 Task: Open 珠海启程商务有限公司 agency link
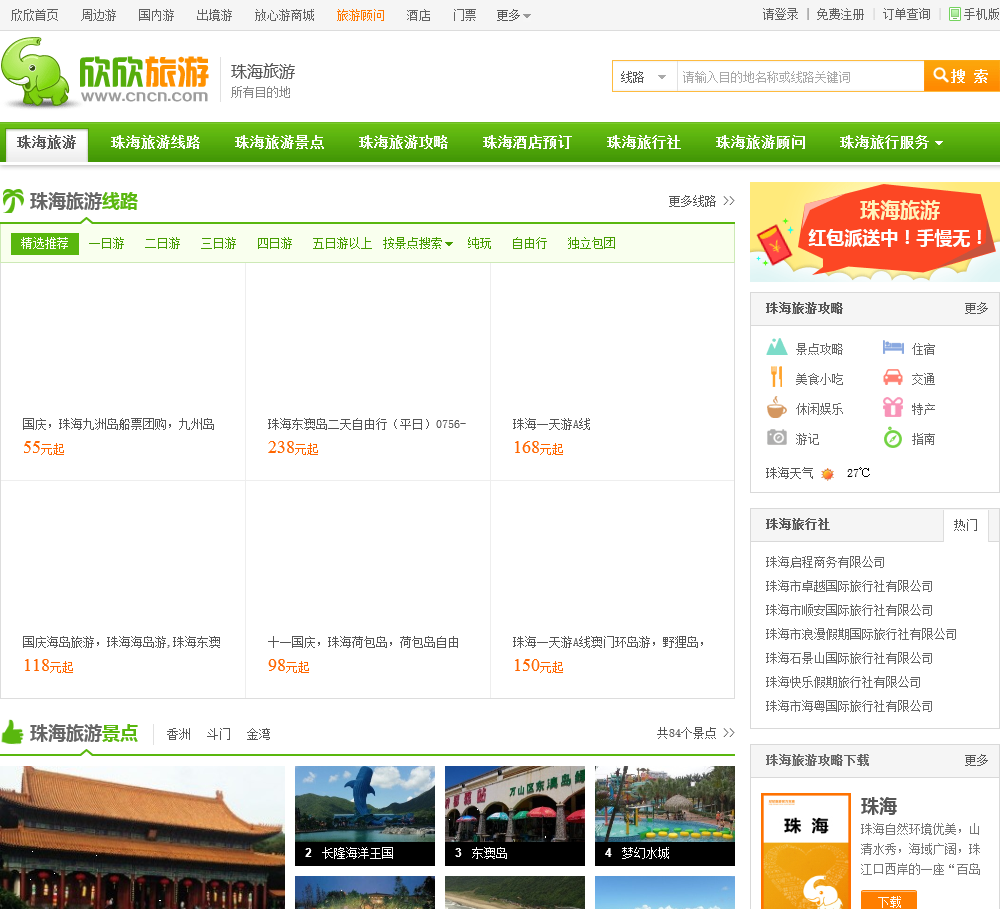coord(825,562)
